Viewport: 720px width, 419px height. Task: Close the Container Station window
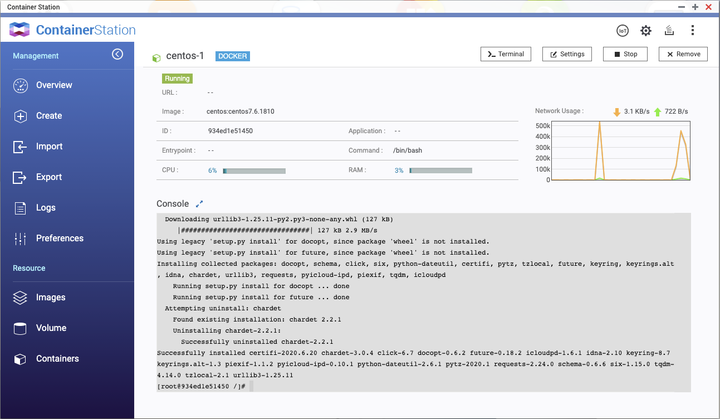point(709,7)
